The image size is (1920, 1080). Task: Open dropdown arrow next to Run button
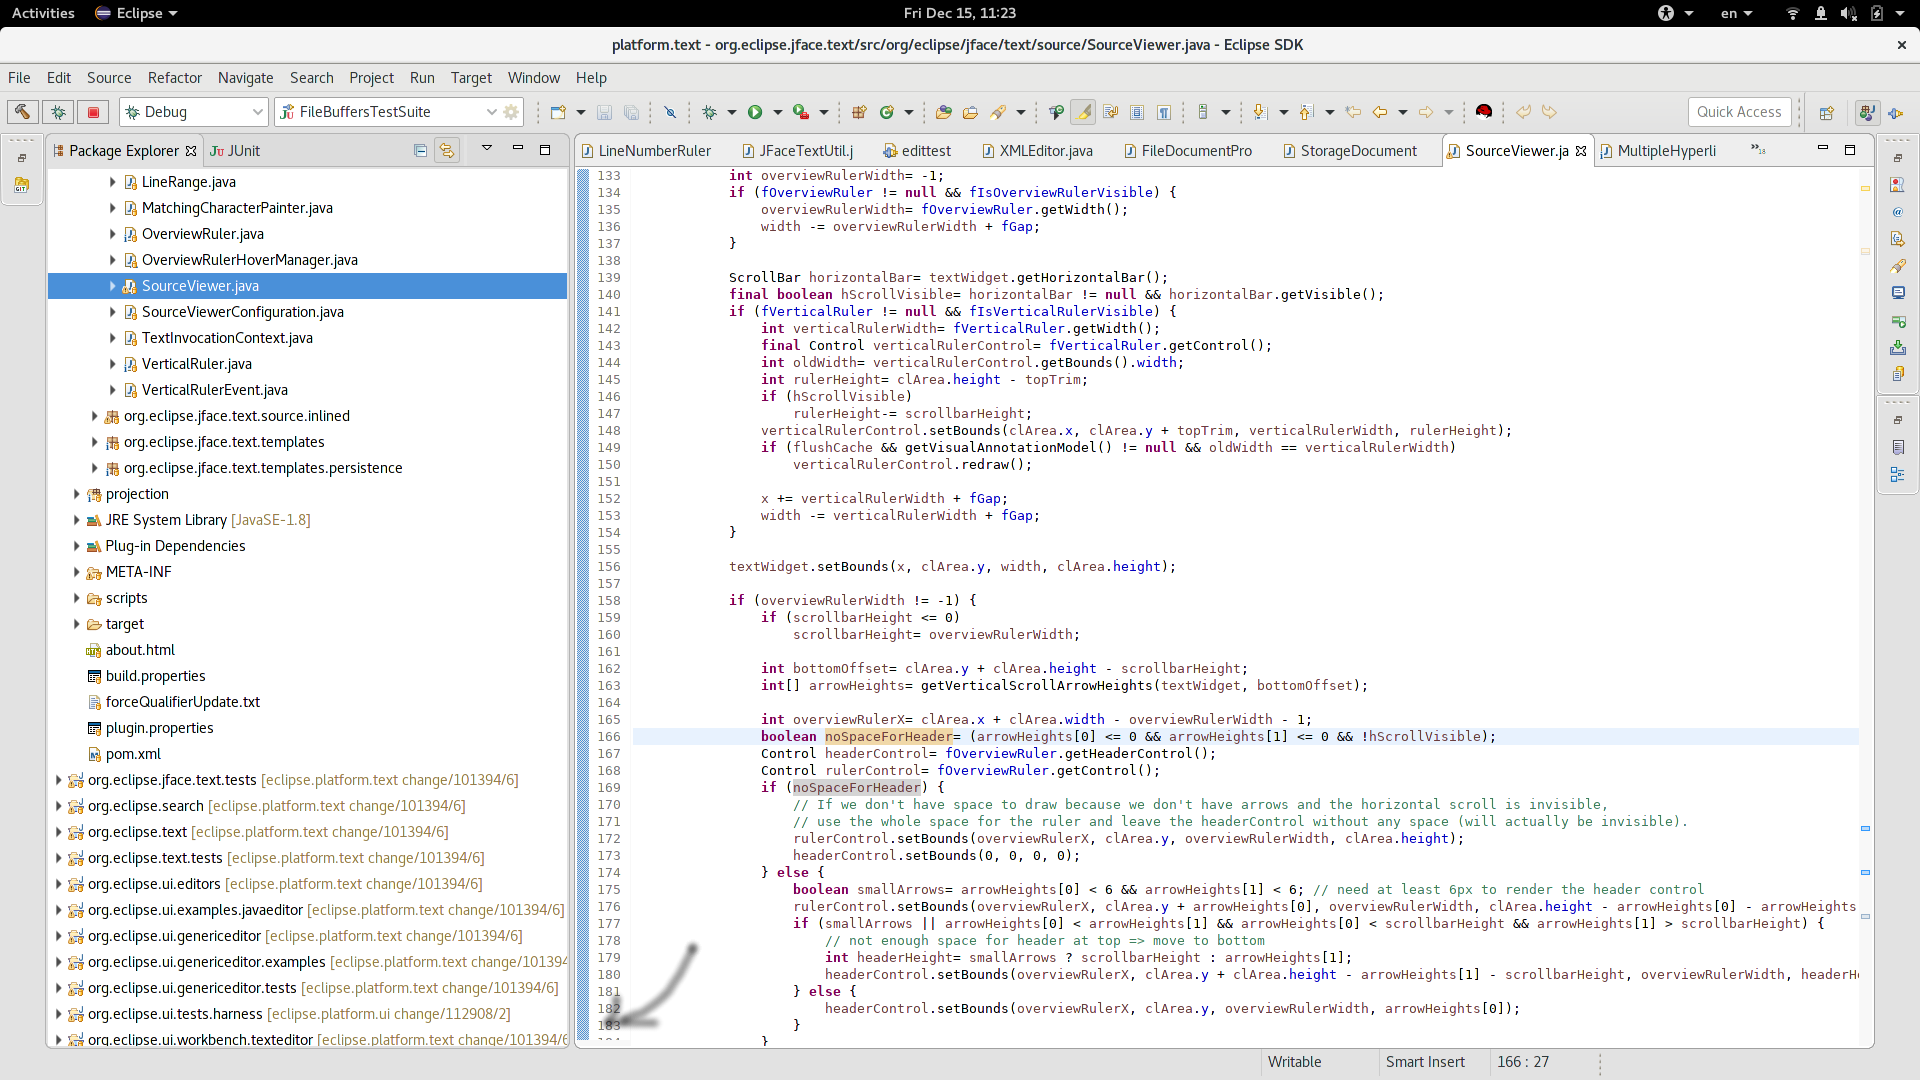[x=778, y=113]
